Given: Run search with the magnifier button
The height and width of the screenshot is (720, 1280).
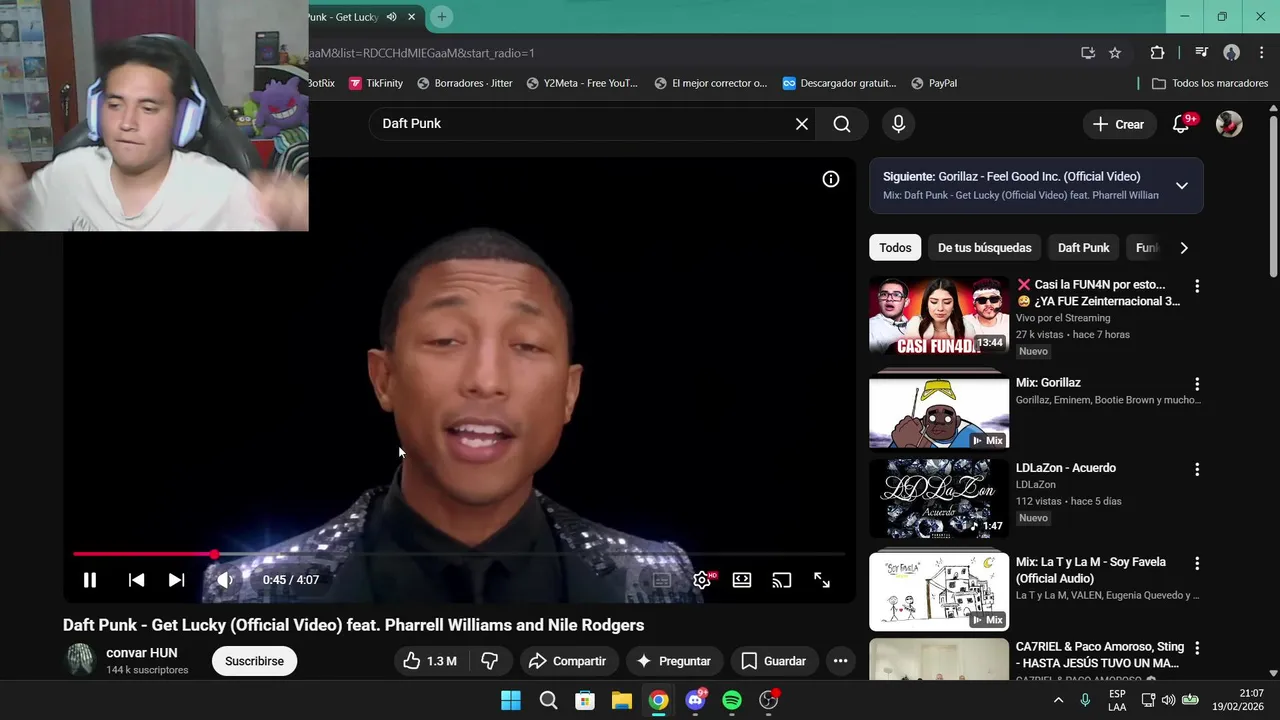Looking at the screenshot, I should tap(842, 124).
